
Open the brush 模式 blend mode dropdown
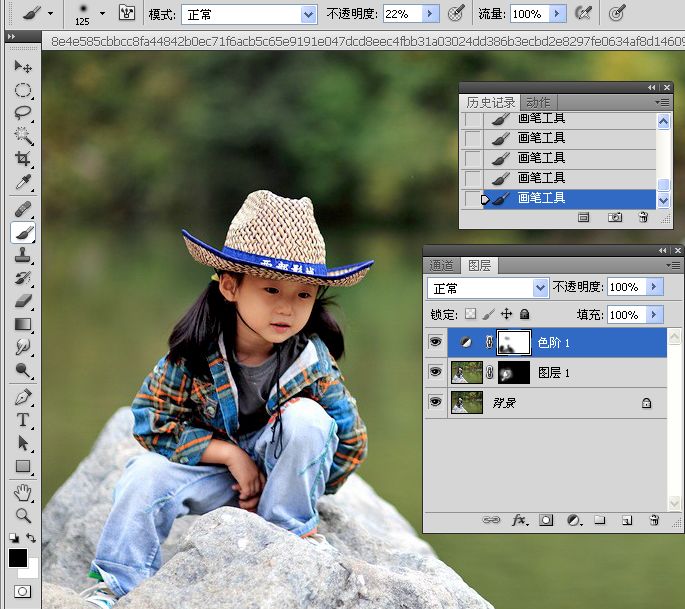point(308,14)
